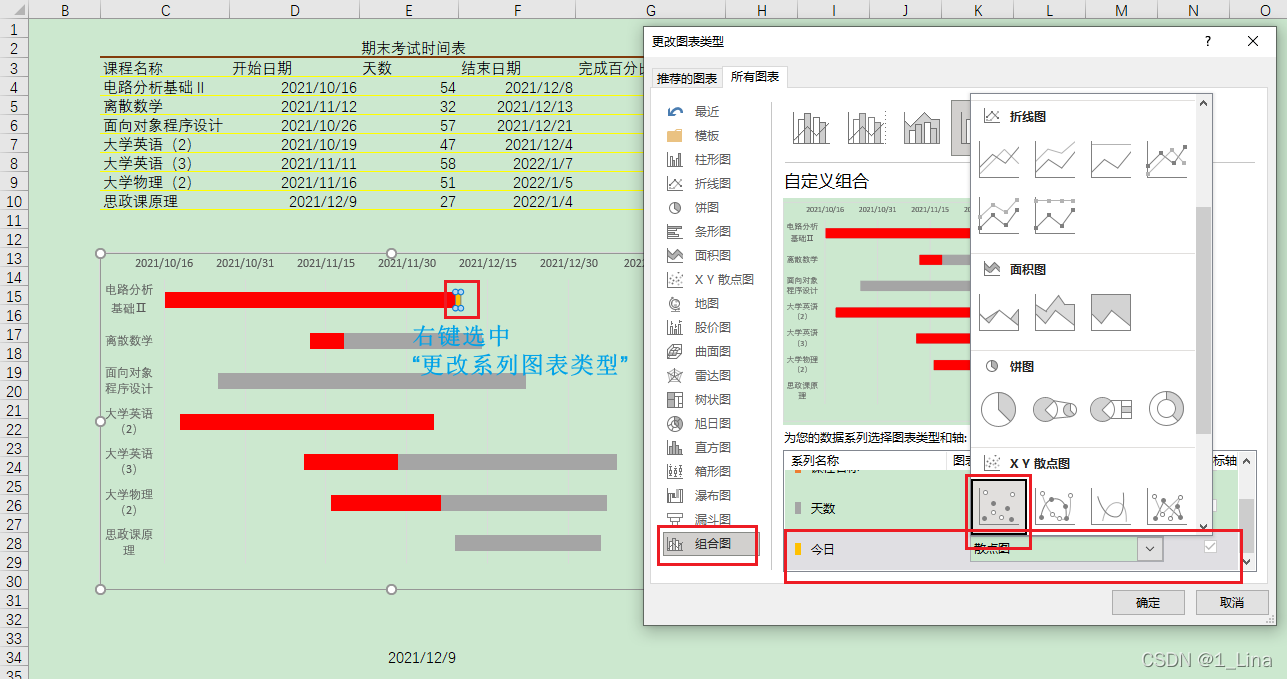
Task: Pick the basic scatter chart with markers only
Action: click(998, 507)
